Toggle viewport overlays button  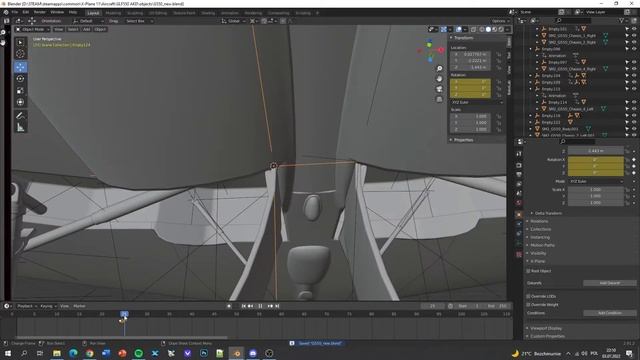[459, 29]
